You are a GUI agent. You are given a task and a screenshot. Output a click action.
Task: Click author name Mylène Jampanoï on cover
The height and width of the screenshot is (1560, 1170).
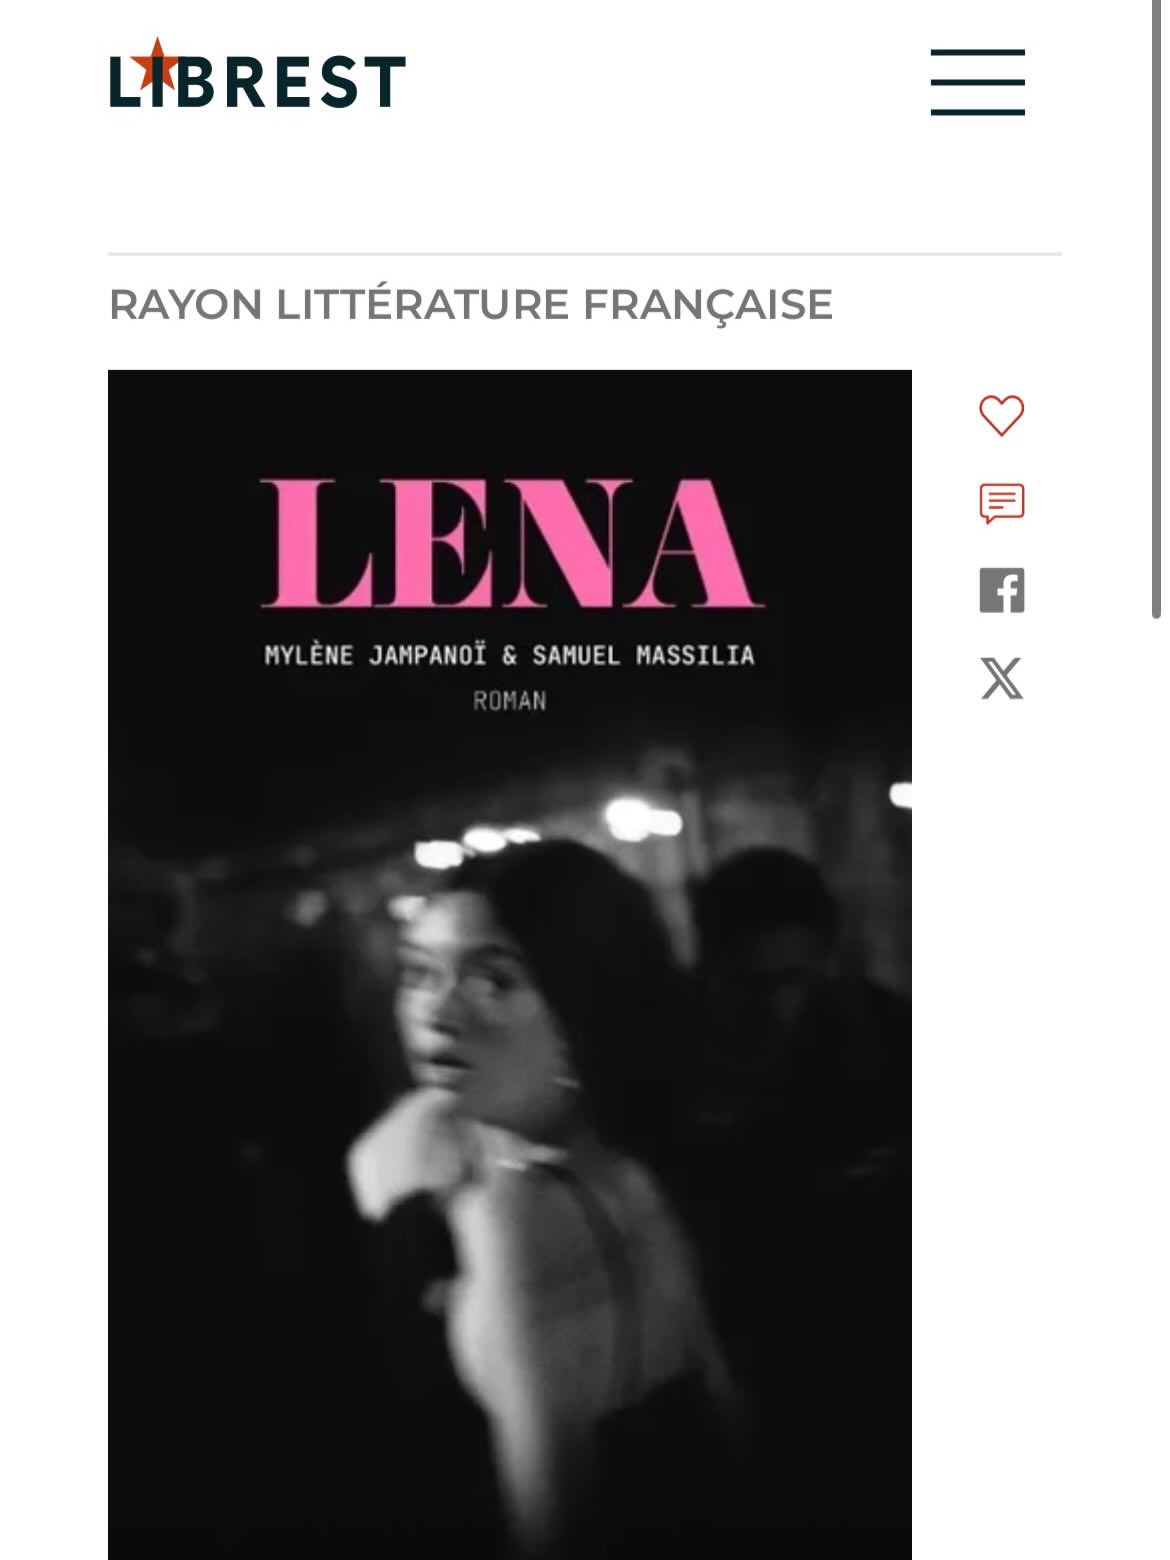click(375, 655)
